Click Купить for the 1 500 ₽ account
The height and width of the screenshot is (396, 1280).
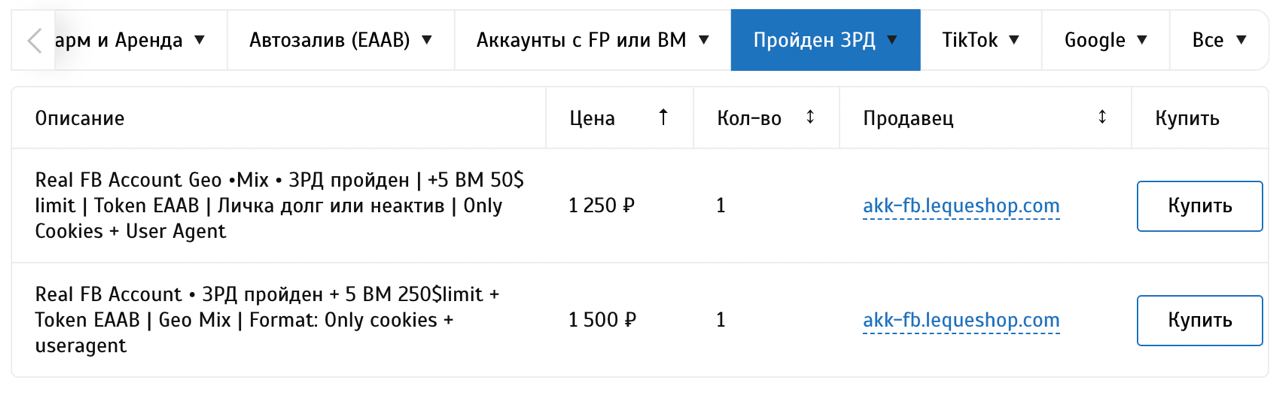[x=1200, y=320]
